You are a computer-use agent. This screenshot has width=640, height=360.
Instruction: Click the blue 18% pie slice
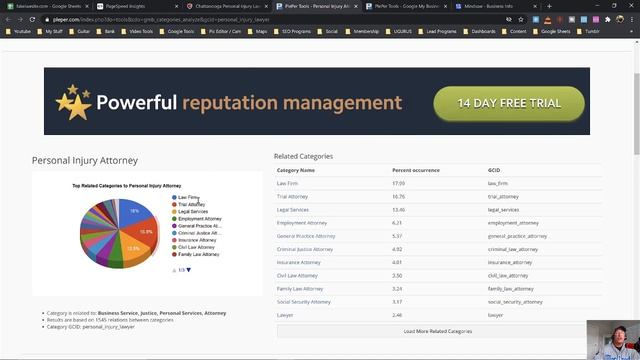pyautogui.click(x=136, y=213)
